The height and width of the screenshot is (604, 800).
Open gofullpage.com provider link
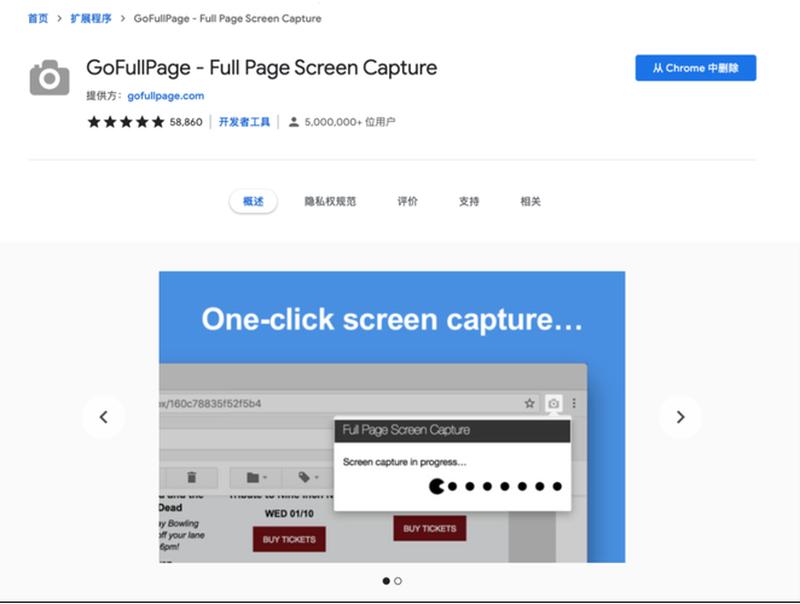point(165,96)
